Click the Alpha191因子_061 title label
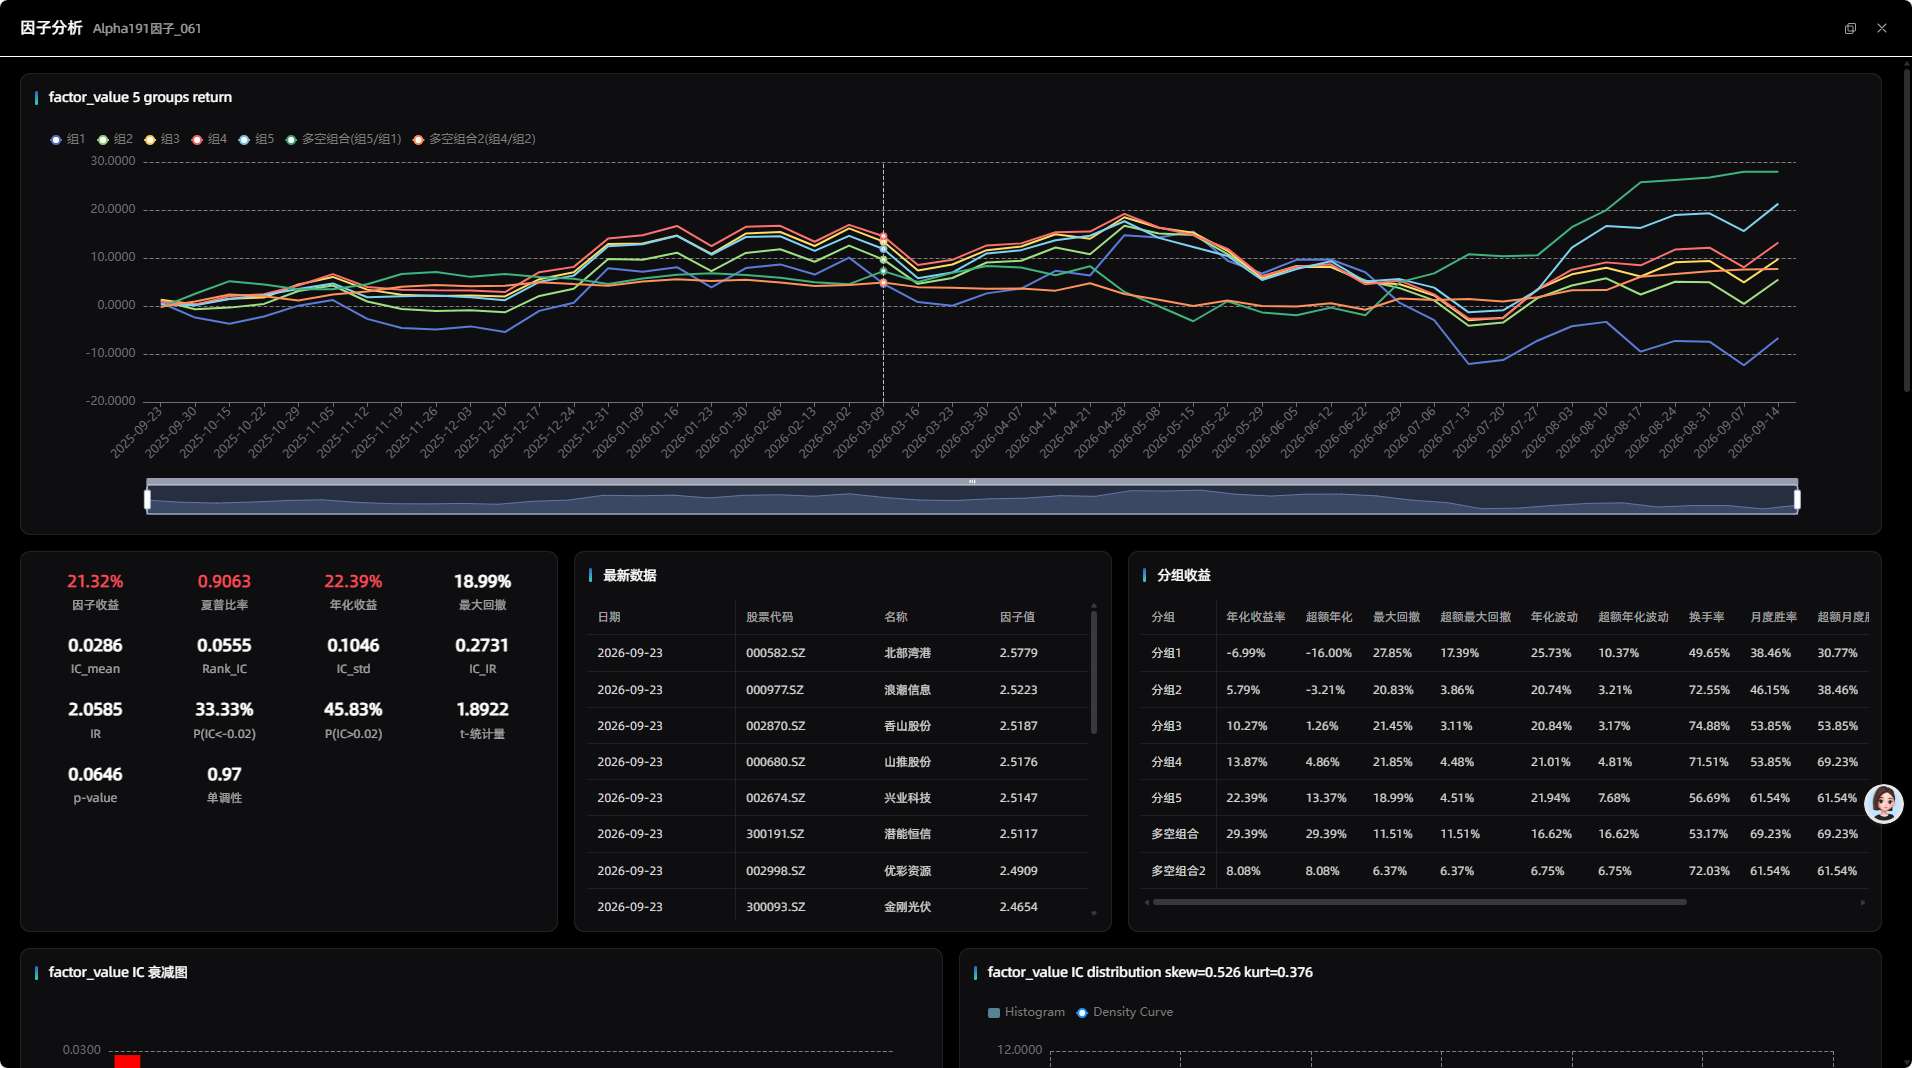The height and width of the screenshot is (1068, 1912). click(147, 28)
